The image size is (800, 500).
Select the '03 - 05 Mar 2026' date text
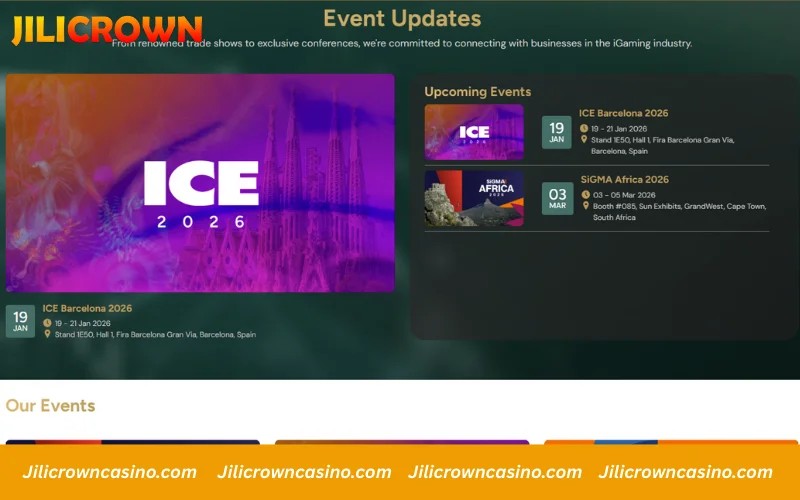coord(624,195)
